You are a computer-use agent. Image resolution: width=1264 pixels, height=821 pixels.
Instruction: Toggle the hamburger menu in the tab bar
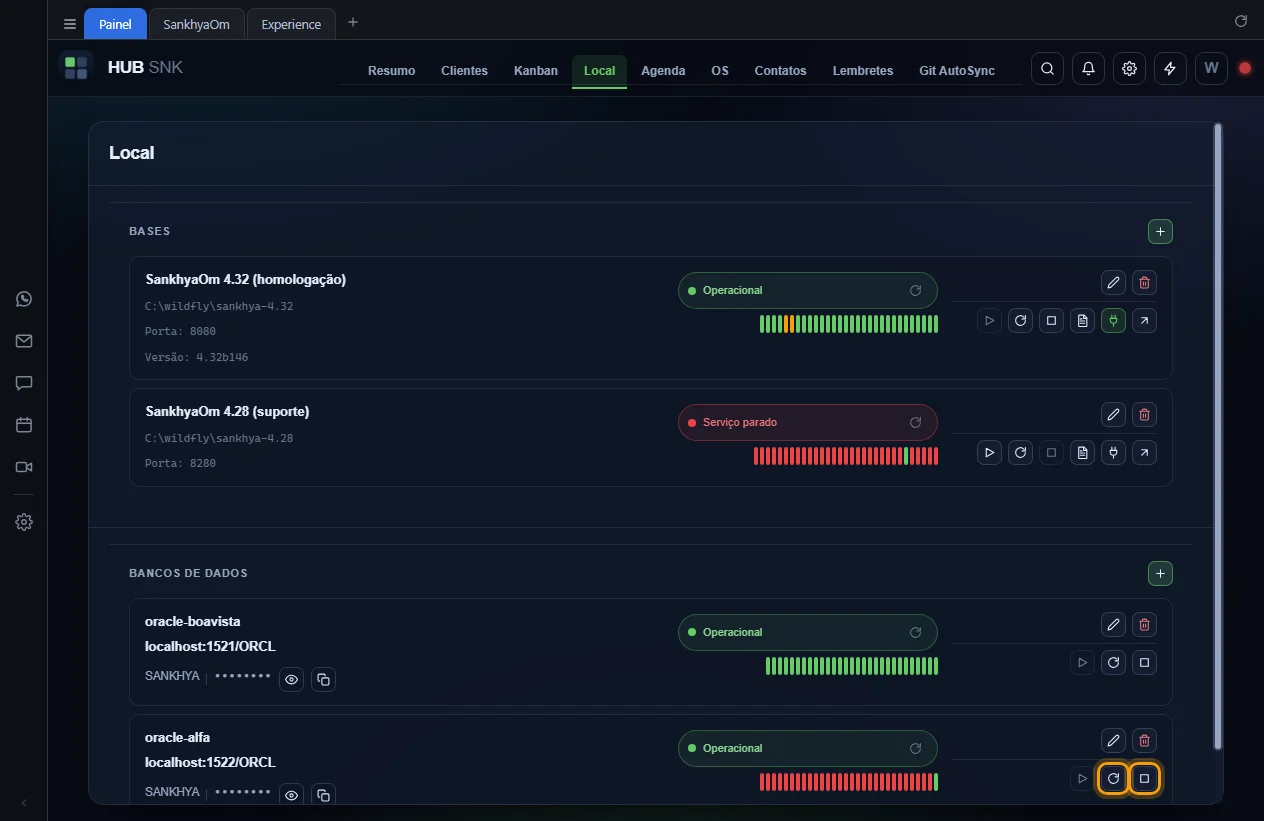[x=70, y=24]
